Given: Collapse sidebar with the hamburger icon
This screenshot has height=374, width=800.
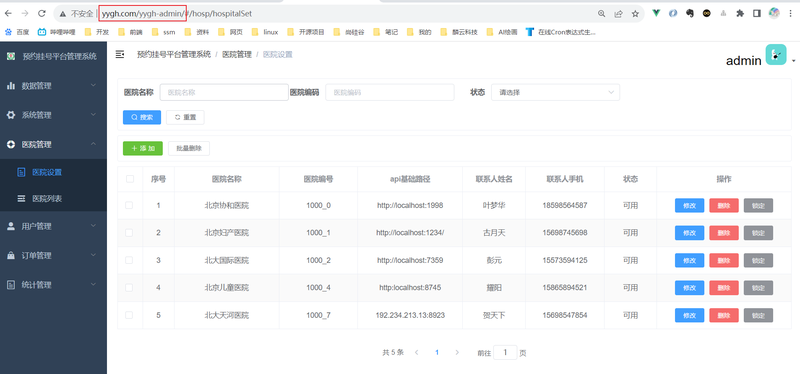Looking at the screenshot, I should coord(120,54).
